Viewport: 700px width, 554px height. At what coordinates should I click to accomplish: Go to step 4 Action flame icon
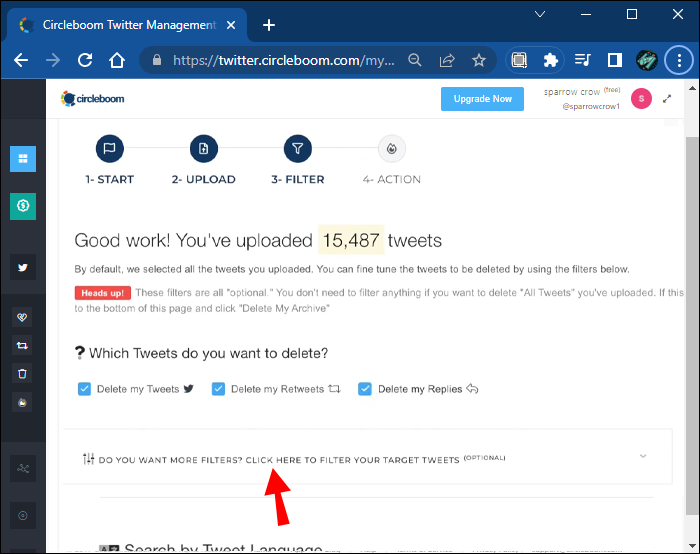click(392, 149)
